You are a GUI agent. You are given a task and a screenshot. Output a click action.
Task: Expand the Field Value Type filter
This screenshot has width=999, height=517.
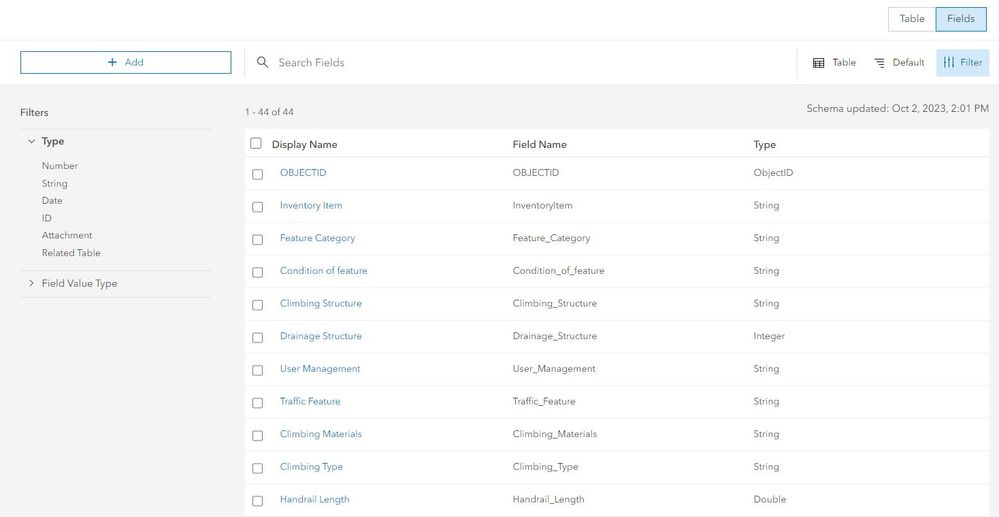32,284
